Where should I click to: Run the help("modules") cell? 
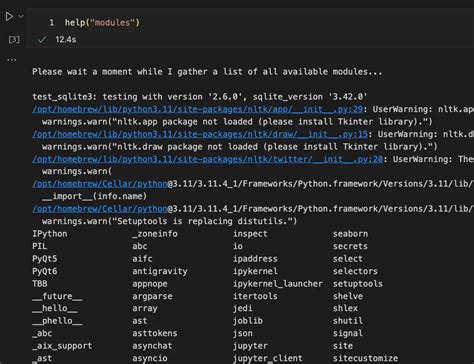(9, 16)
